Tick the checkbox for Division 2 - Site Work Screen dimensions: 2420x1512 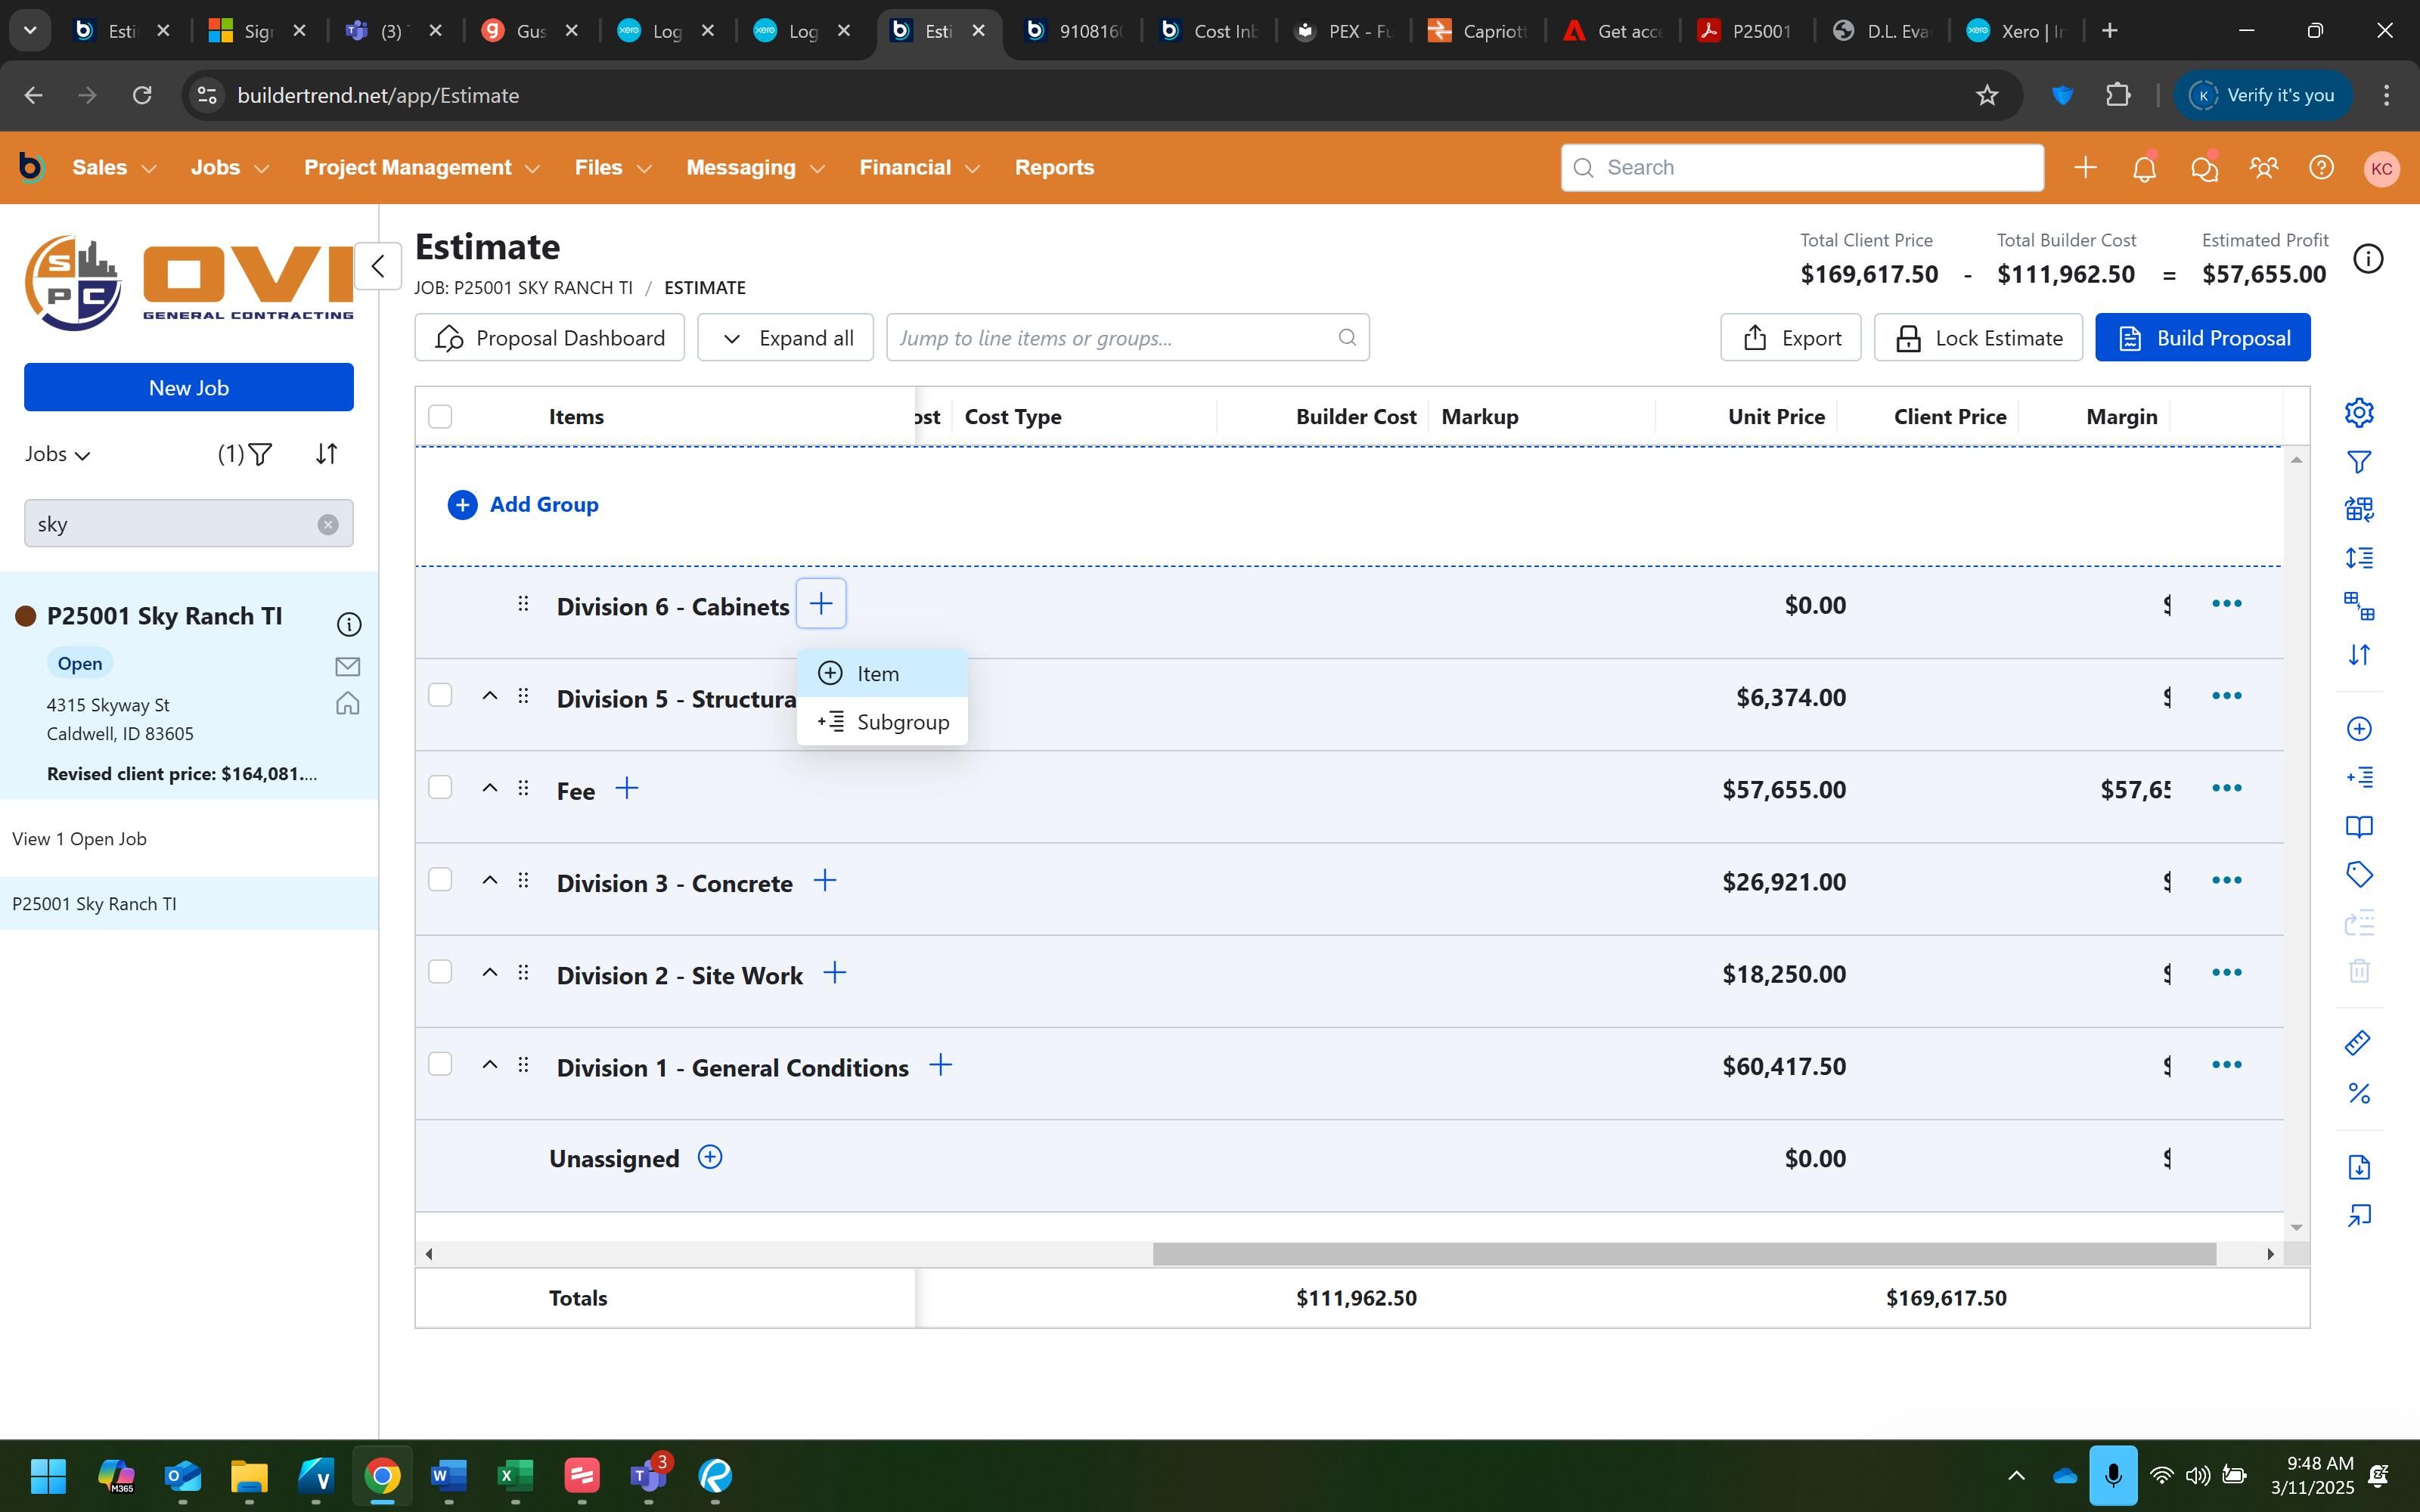440,972
